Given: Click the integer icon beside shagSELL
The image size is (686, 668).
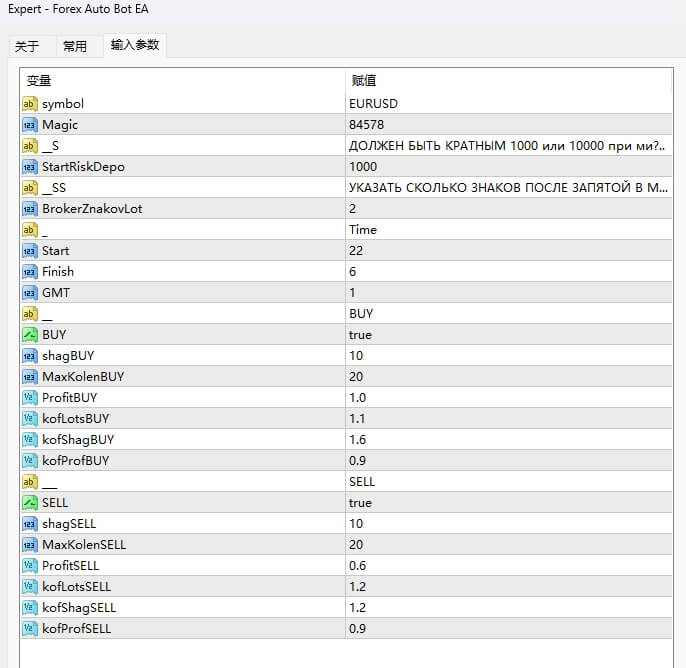Looking at the screenshot, I should tap(29, 524).
